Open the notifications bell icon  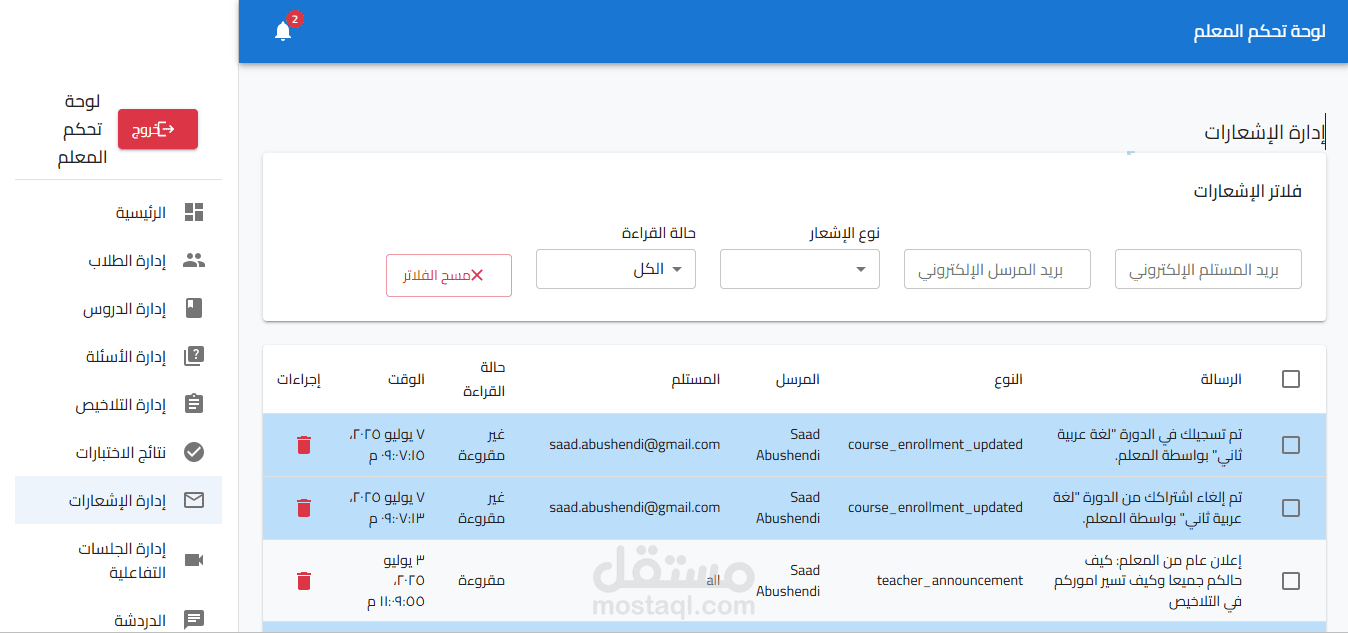tap(283, 31)
